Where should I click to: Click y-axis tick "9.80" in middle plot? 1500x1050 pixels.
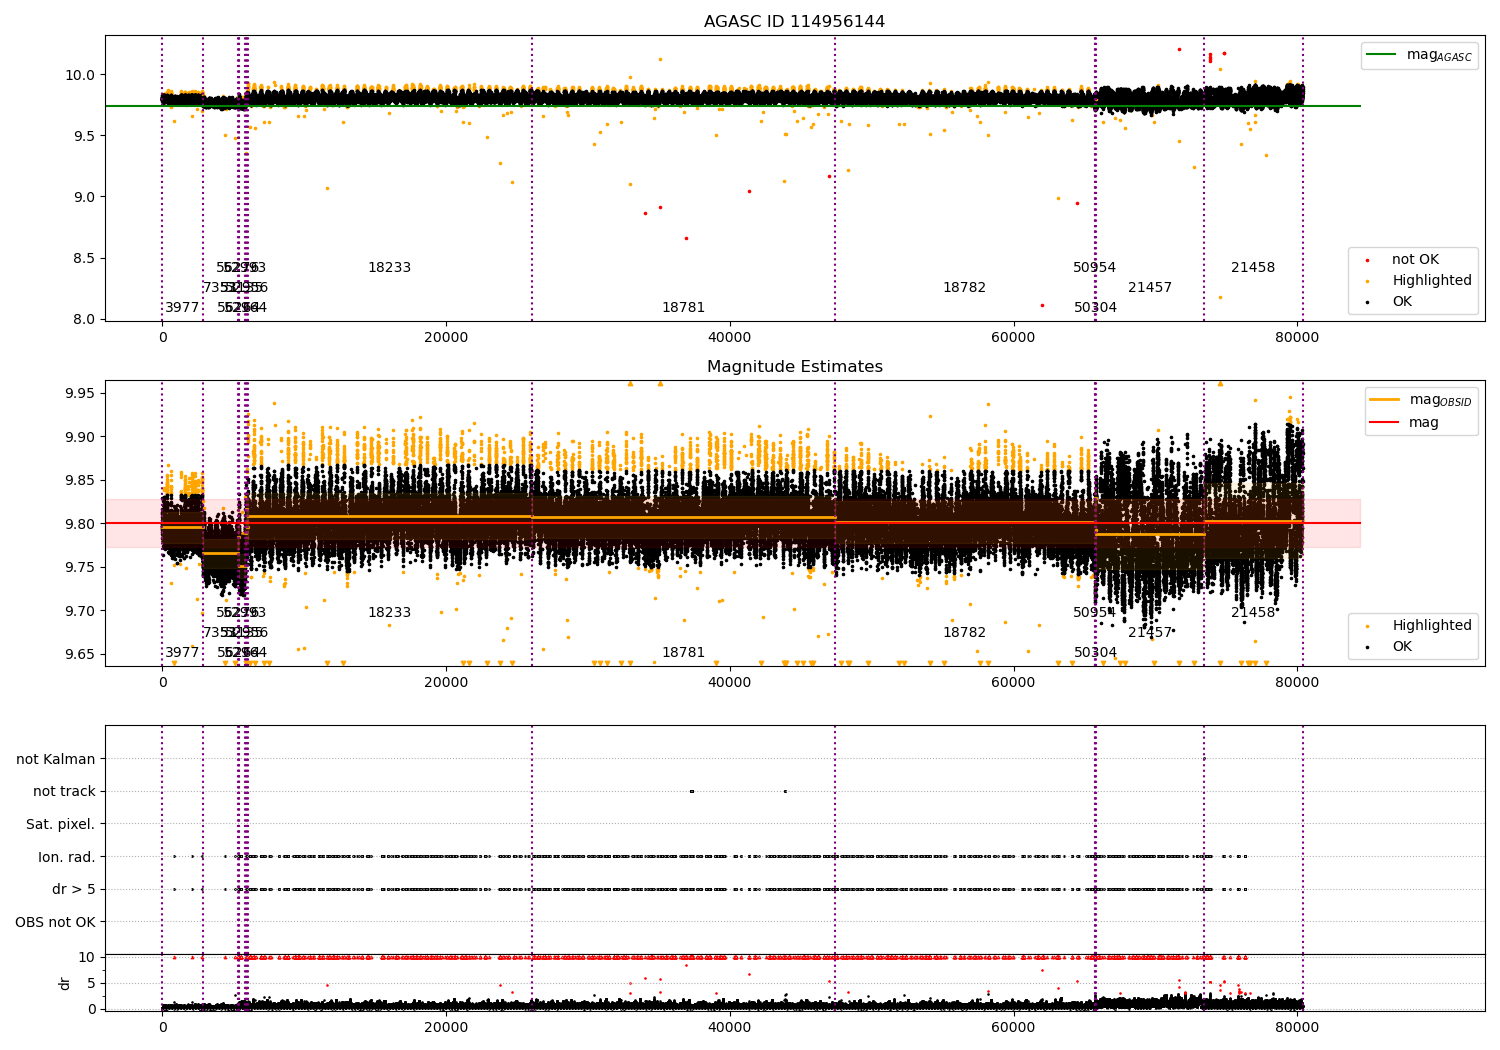[x=80, y=524]
